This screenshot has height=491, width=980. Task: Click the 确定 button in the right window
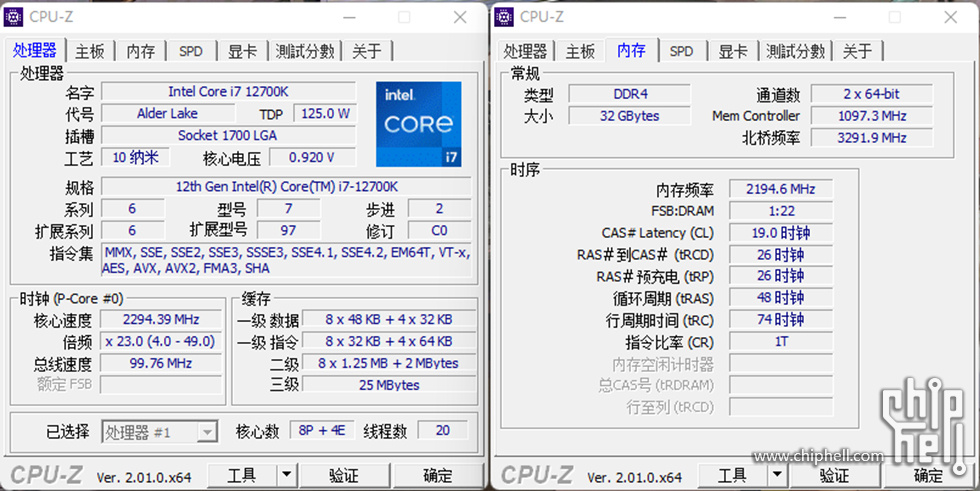pyautogui.click(x=928, y=475)
